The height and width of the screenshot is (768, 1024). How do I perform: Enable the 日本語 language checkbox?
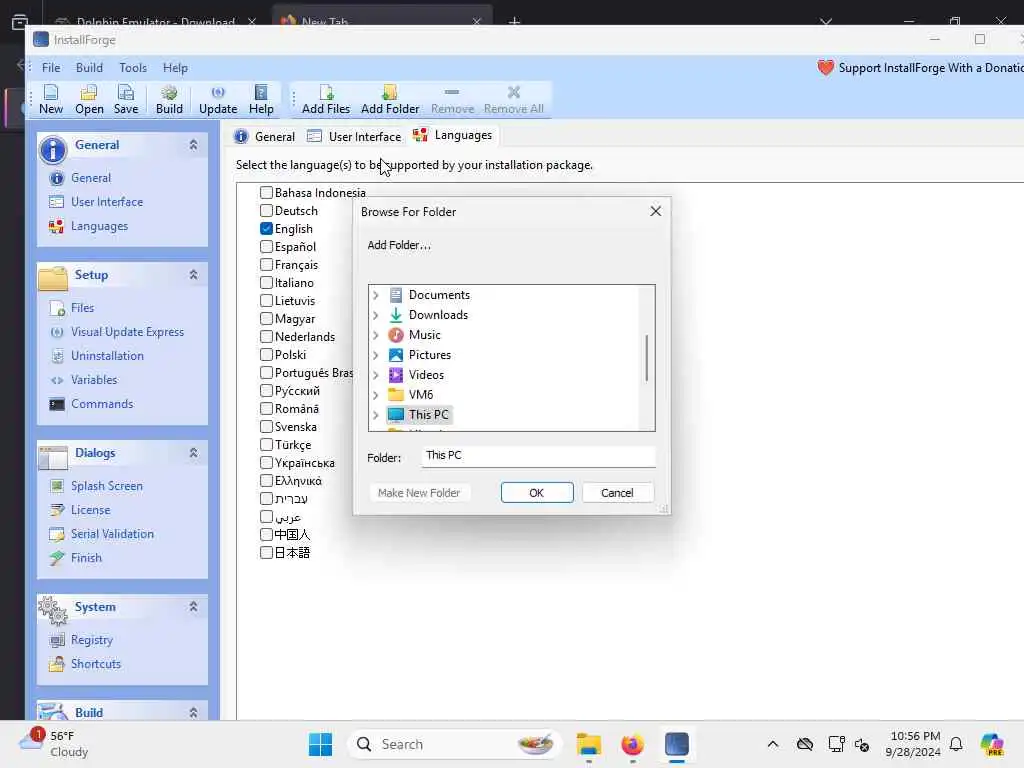click(266, 552)
